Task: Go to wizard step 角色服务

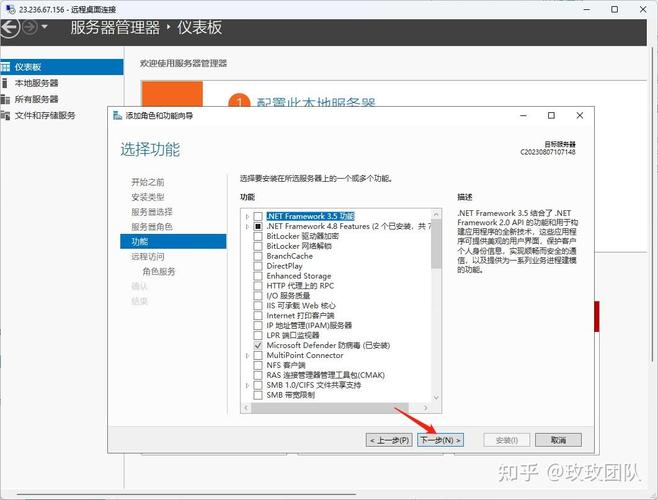Action: click(159, 272)
